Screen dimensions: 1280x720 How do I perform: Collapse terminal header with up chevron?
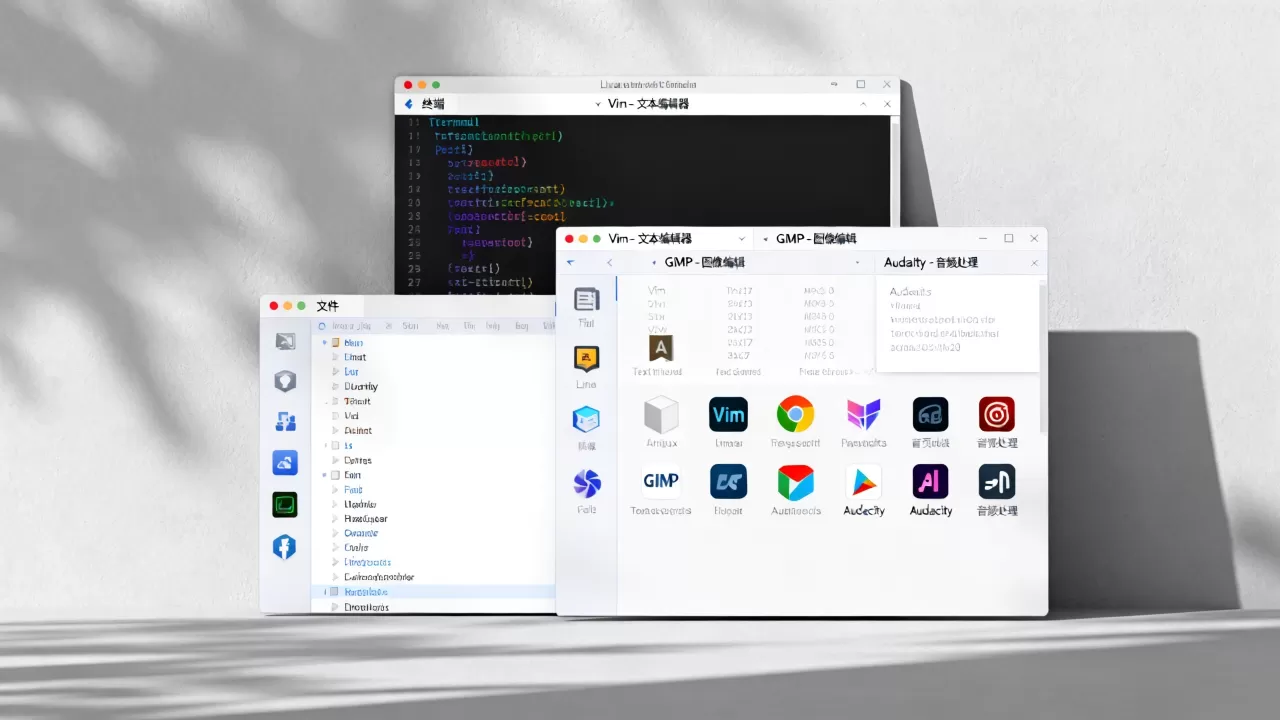(x=863, y=104)
